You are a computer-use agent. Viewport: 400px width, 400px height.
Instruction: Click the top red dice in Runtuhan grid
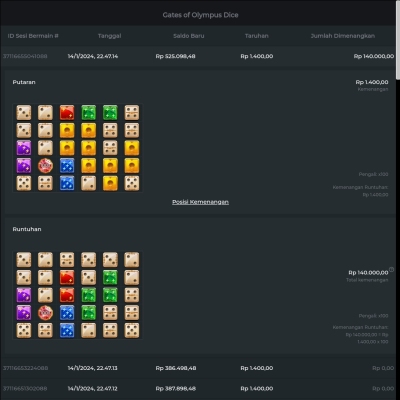tap(67, 277)
